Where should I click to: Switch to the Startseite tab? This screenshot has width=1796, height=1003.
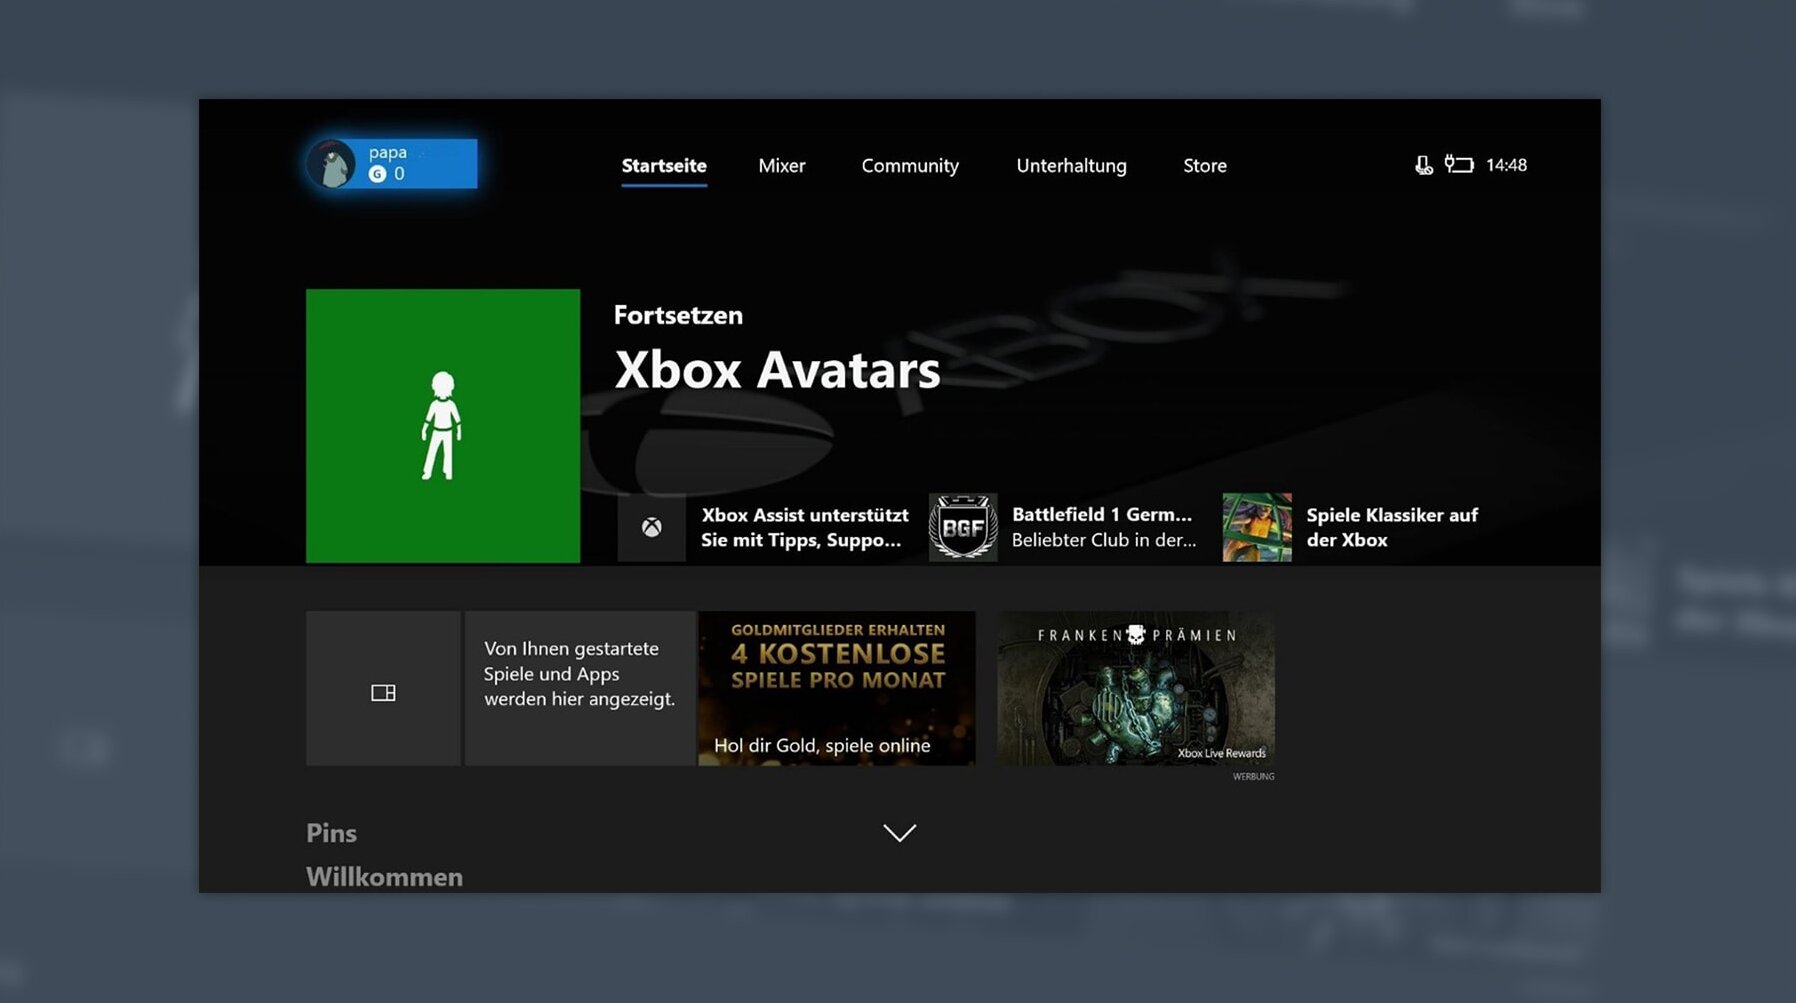[x=664, y=166]
